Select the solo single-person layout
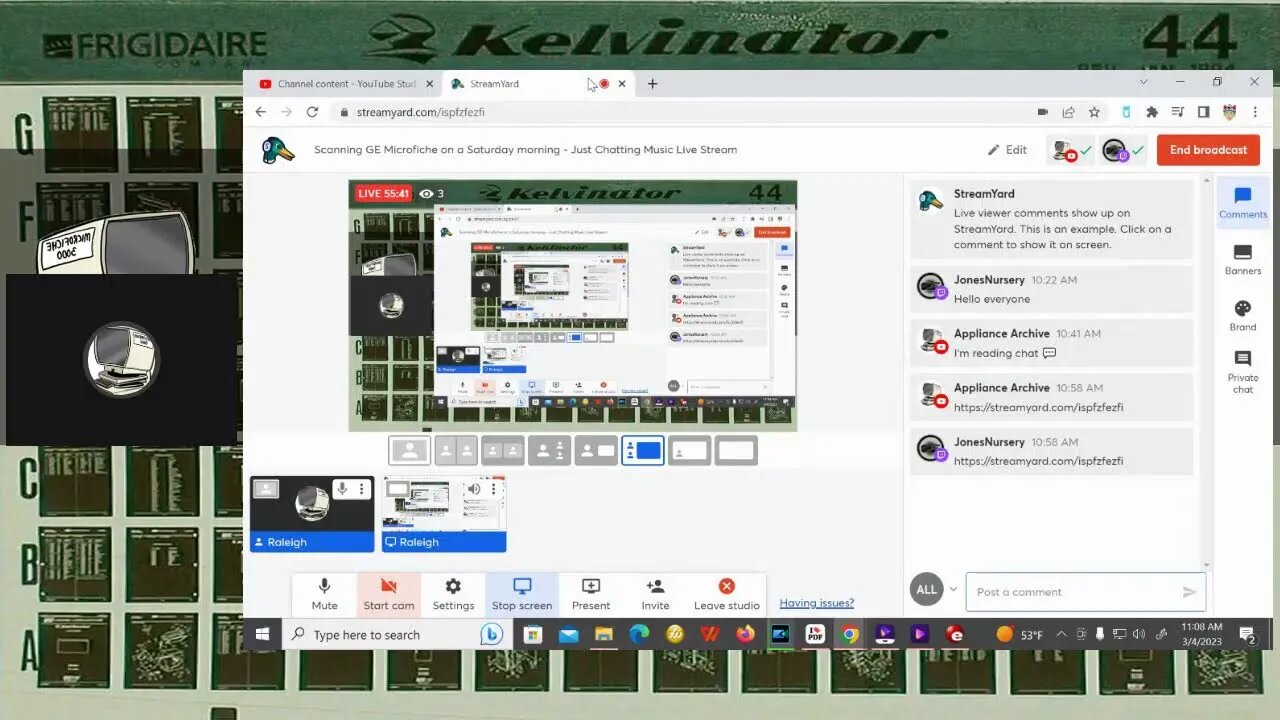Screen dimensions: 1280x720 pos(410,451)
